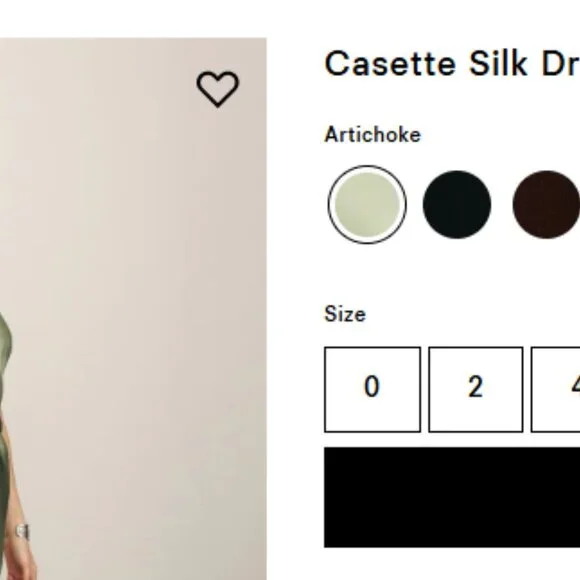The image size is (580, 580).
Task: Click the Size label above the boxes
Action: 345,314
